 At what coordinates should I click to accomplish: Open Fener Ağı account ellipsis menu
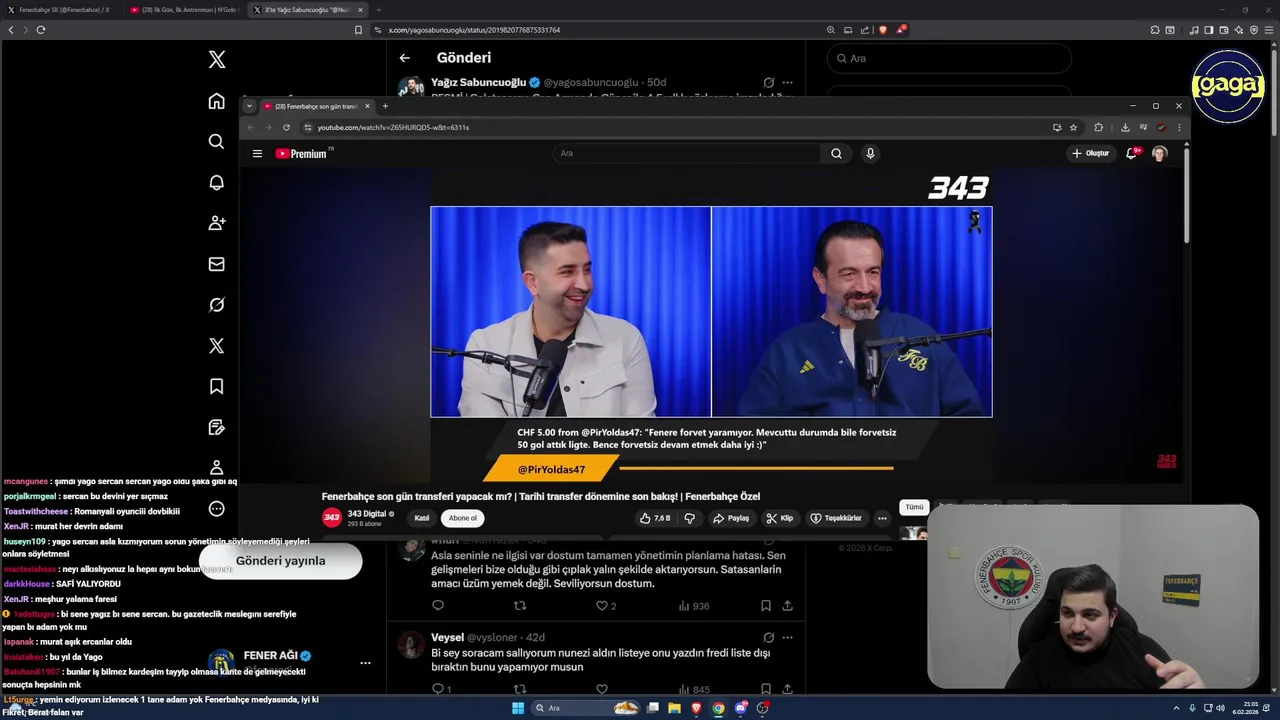pyautogui.click(x=365, y=663)
